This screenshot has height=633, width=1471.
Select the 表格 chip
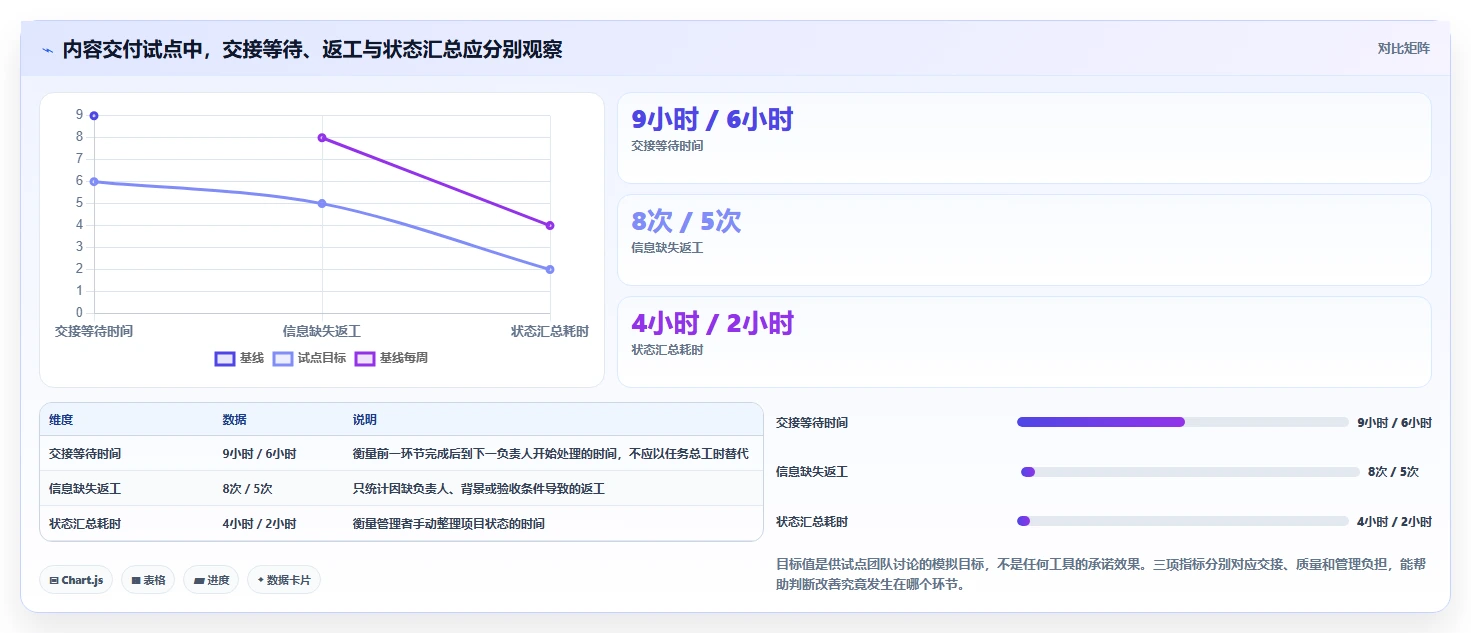(x=148, y=580)
